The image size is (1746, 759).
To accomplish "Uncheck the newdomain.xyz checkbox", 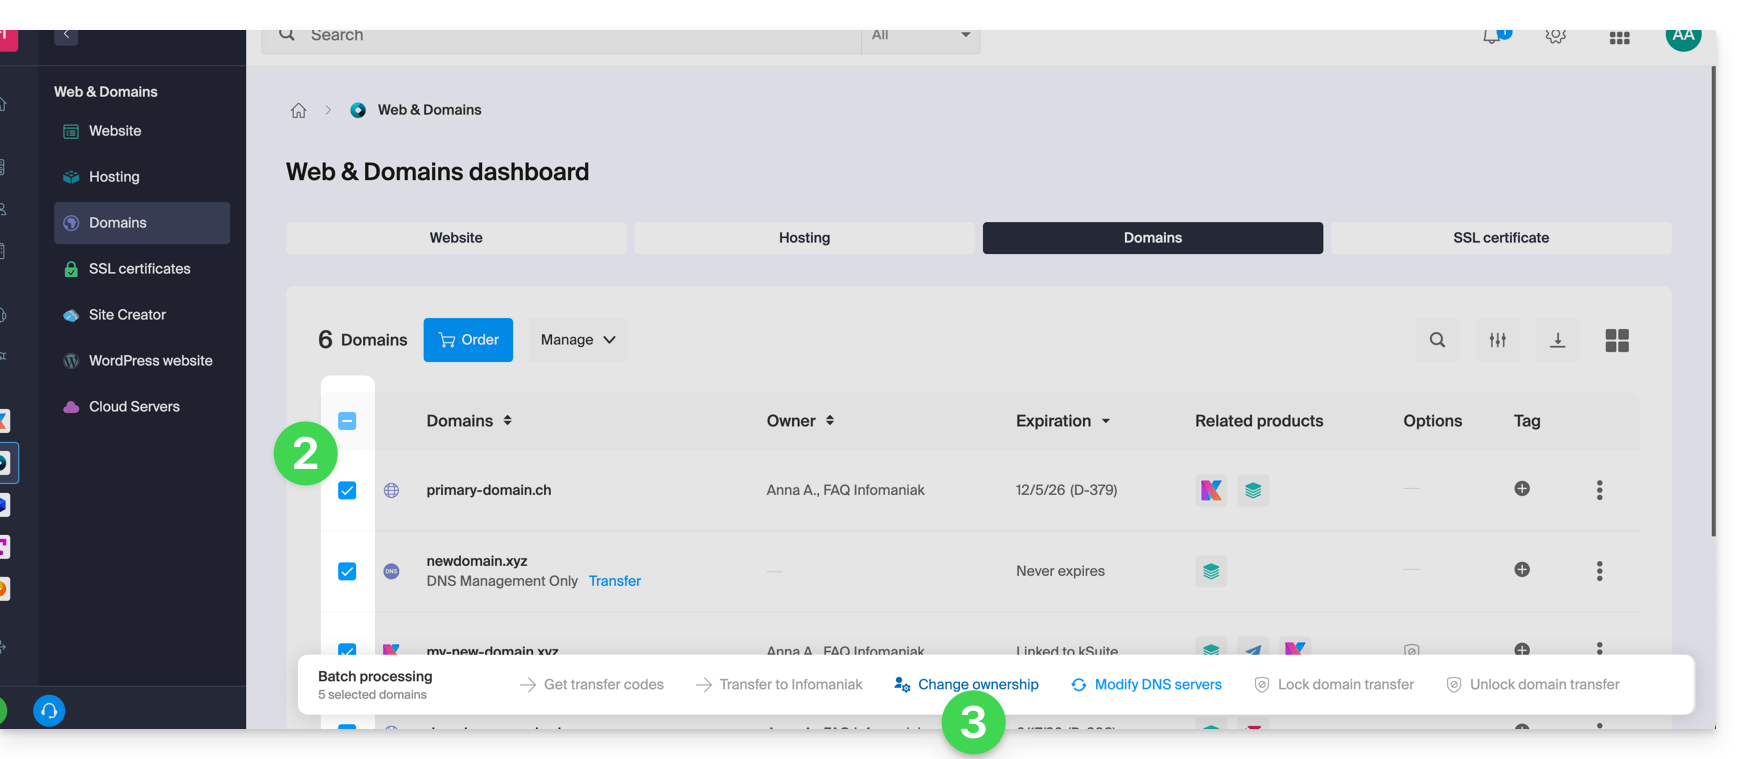I will pyautogui.click(x=347, y=571).
